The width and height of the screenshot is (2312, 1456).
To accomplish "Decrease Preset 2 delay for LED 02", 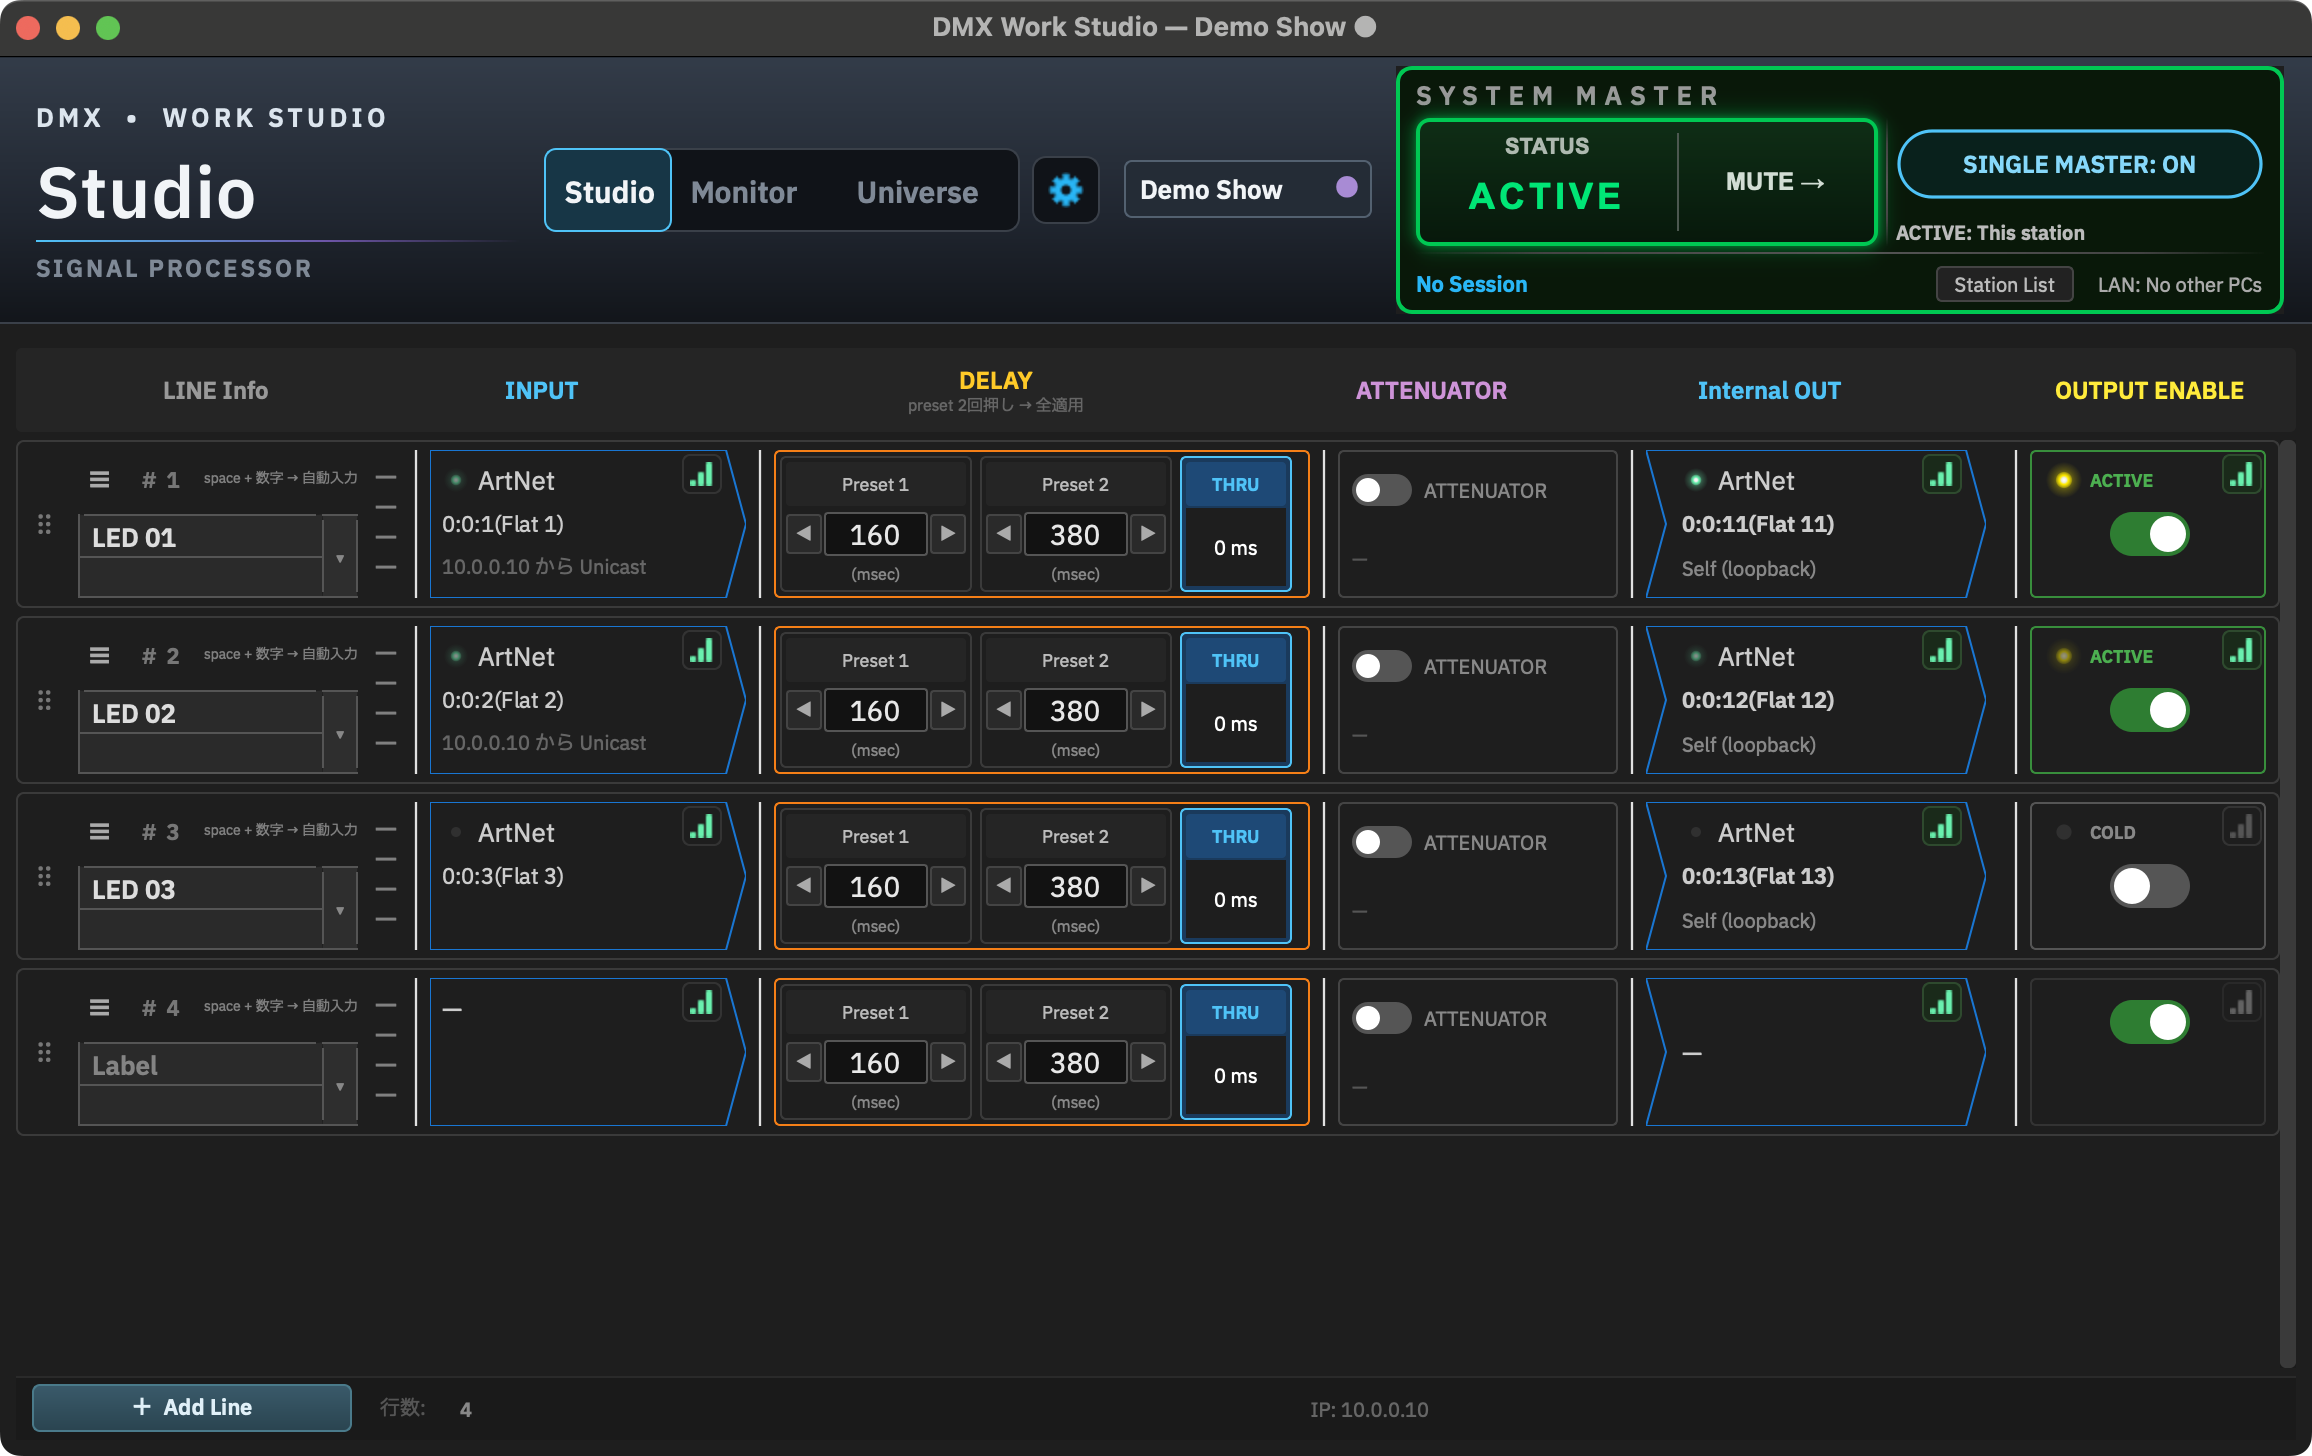I will (1004, 710).
